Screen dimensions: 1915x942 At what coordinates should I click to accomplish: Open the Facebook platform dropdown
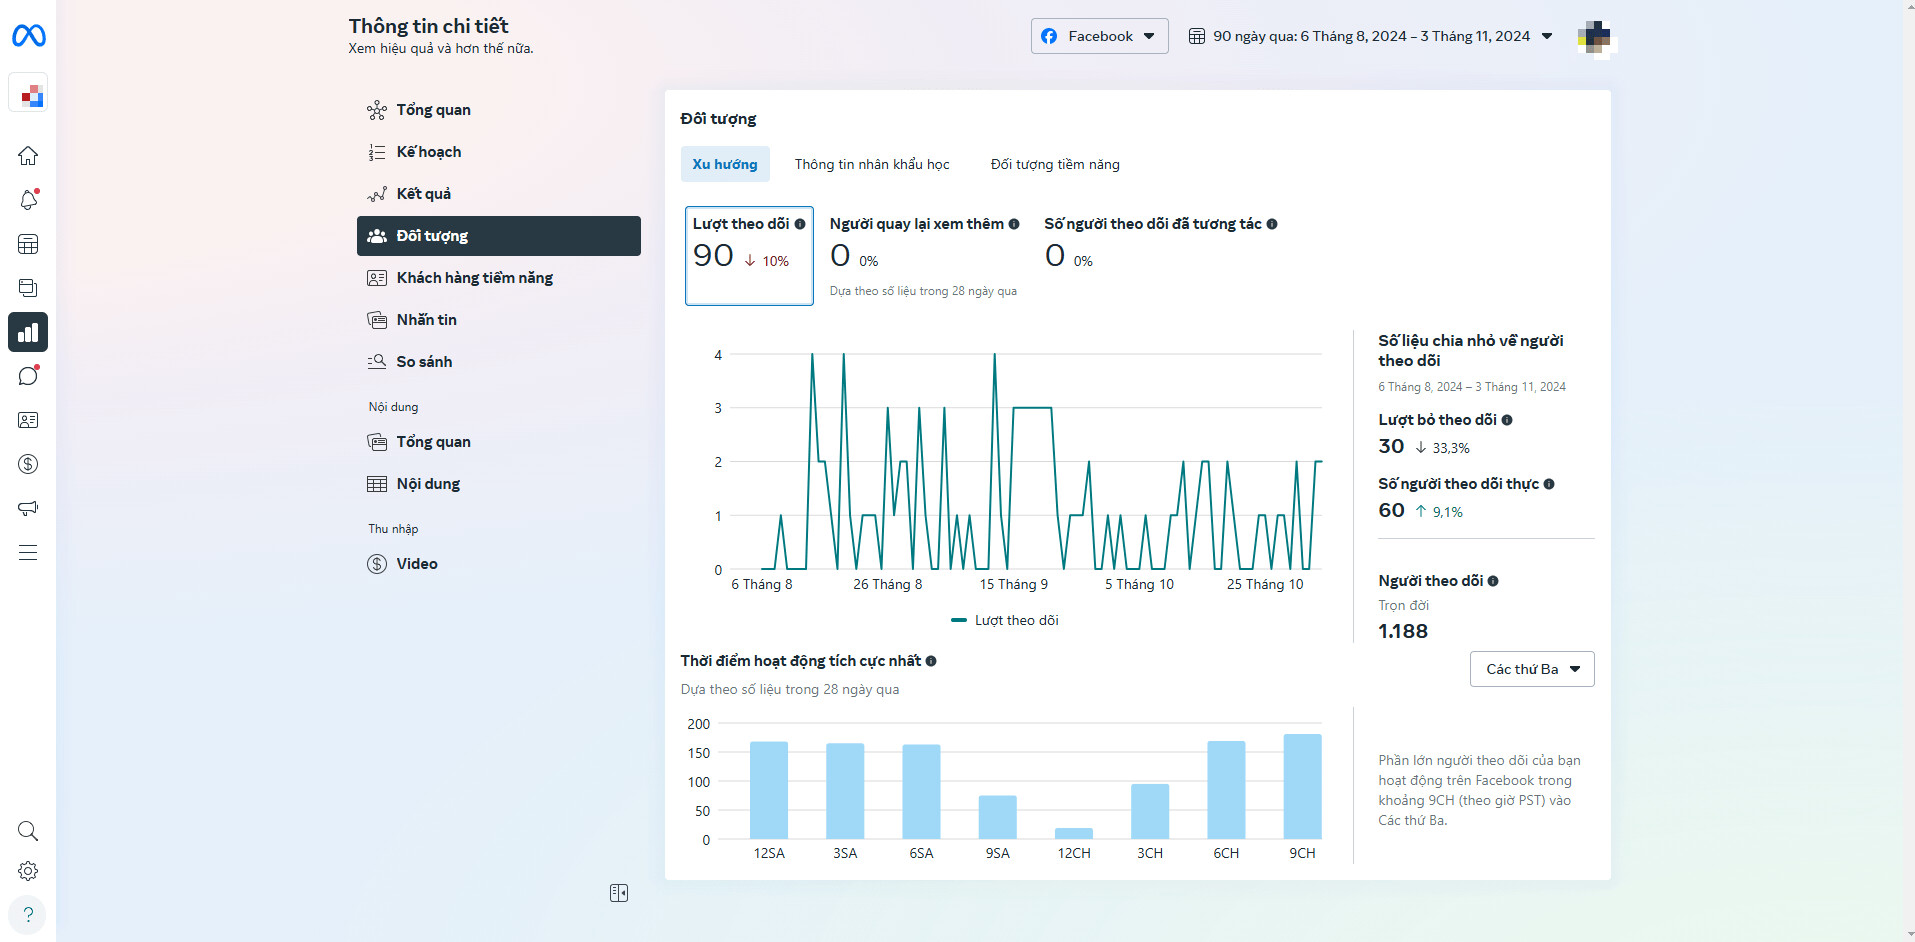(x=1099, y=36)
